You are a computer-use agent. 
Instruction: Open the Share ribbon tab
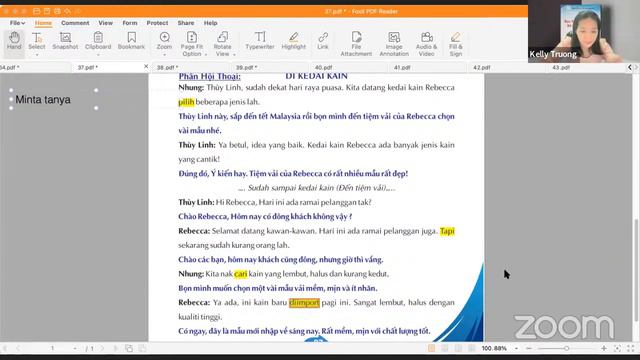[x=186, y=23]
